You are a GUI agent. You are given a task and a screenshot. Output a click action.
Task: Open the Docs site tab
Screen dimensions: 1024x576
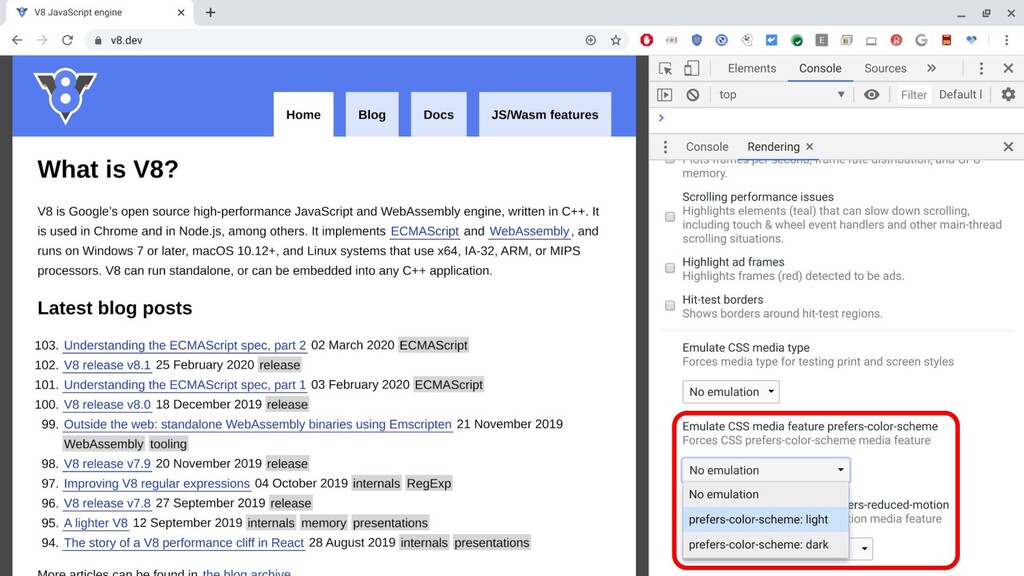pyautogui.click(x=438, y=115)
